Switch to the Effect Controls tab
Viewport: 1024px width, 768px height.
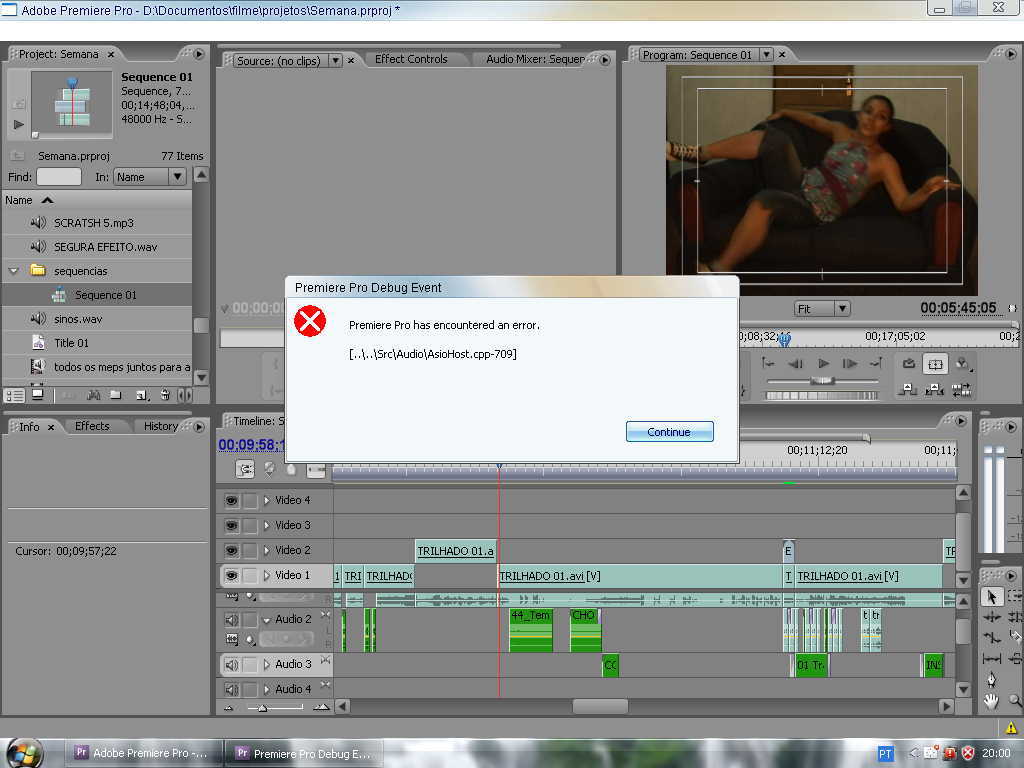pyautogui.click(x=411, y=59)
